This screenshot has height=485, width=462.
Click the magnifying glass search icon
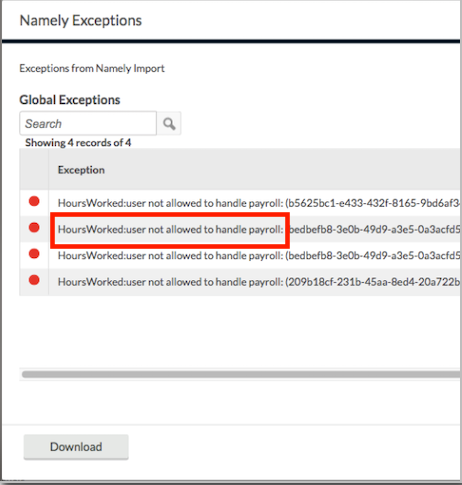pos(169,124)
